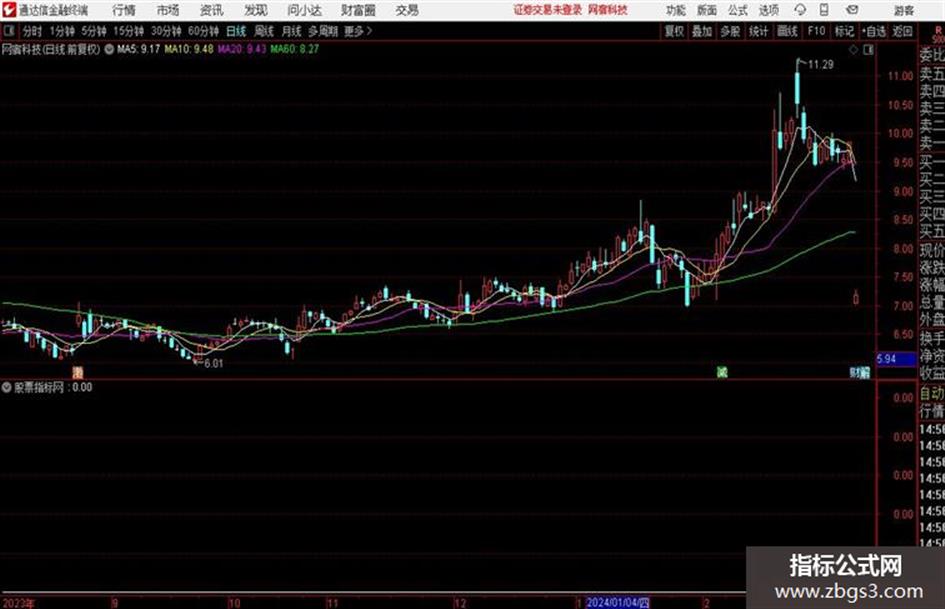Screen dimensions: 945x609
Task: Click the green 减 marker at the chart bottom
Action: click(722, 372)
